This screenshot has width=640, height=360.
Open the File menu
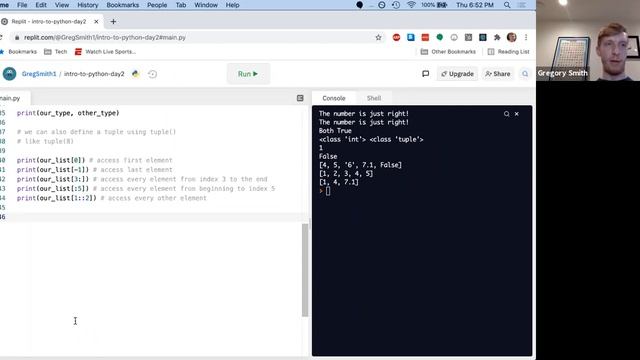22,5
